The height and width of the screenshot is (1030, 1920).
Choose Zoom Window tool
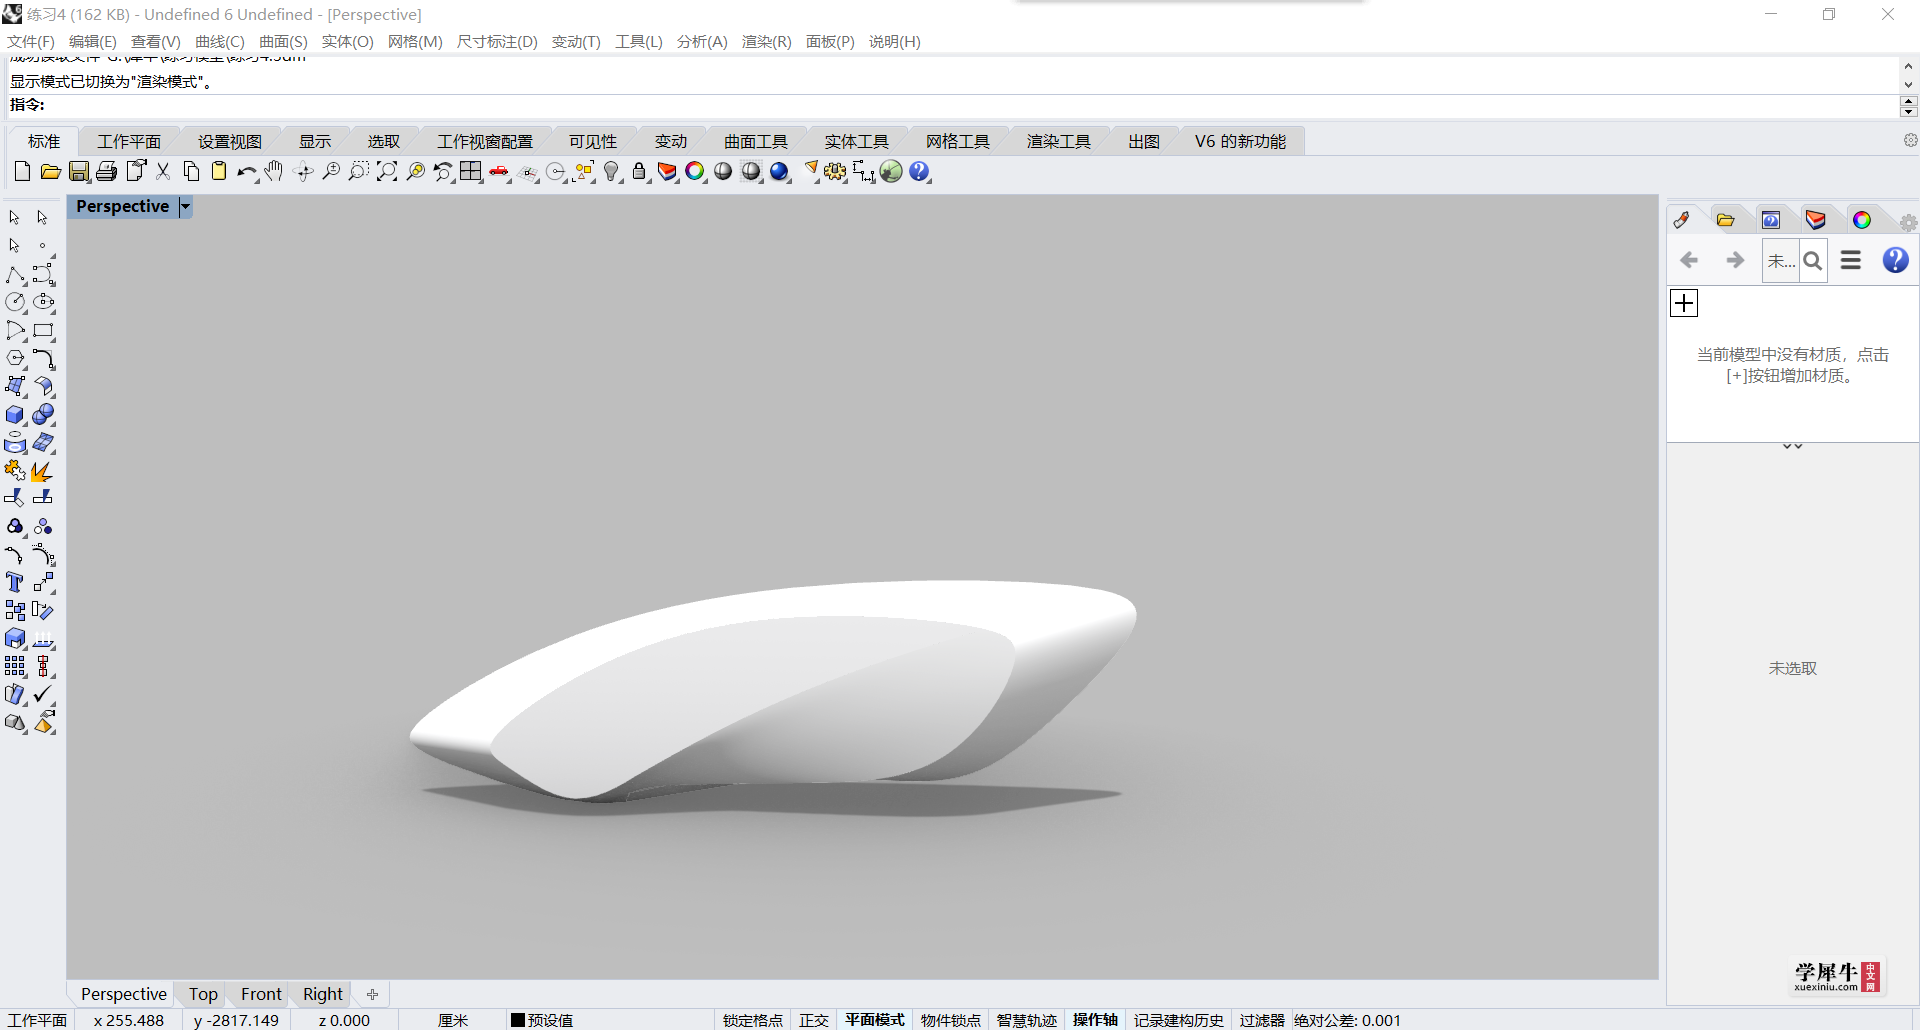(x=359, y=172)
